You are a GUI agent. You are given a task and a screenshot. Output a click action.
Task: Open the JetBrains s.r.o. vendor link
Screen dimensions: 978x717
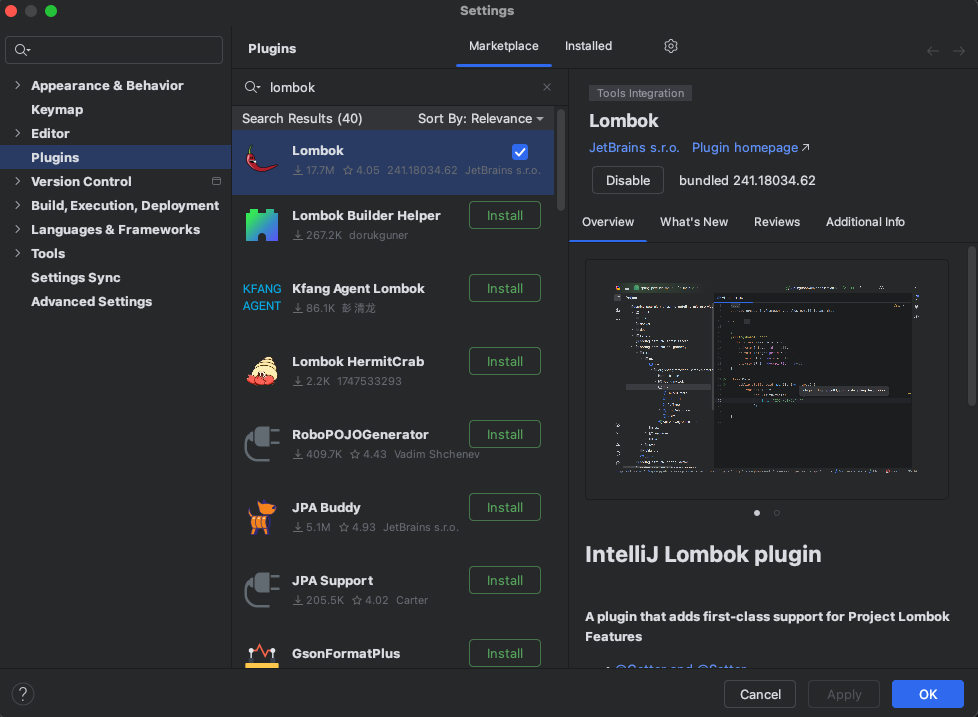[634, 148]
